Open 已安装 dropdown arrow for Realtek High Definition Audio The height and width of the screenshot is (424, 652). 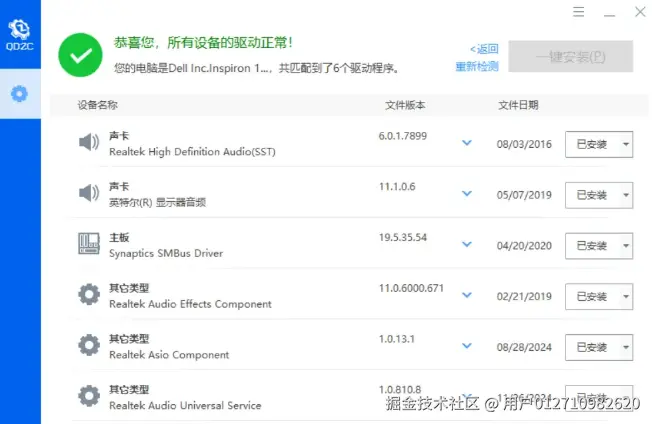pyautogui.click(x=626, y=145)
